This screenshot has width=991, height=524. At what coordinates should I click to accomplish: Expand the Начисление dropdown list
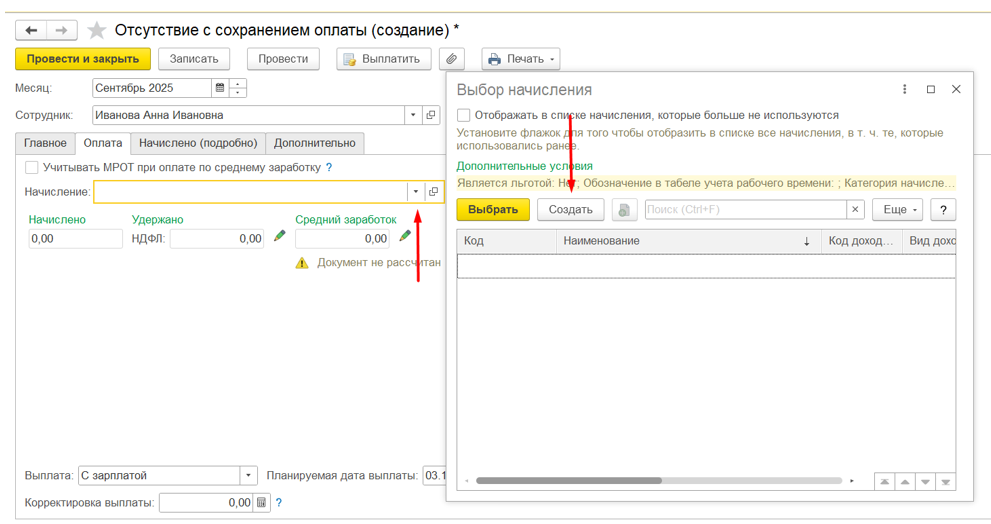[415, 192]
